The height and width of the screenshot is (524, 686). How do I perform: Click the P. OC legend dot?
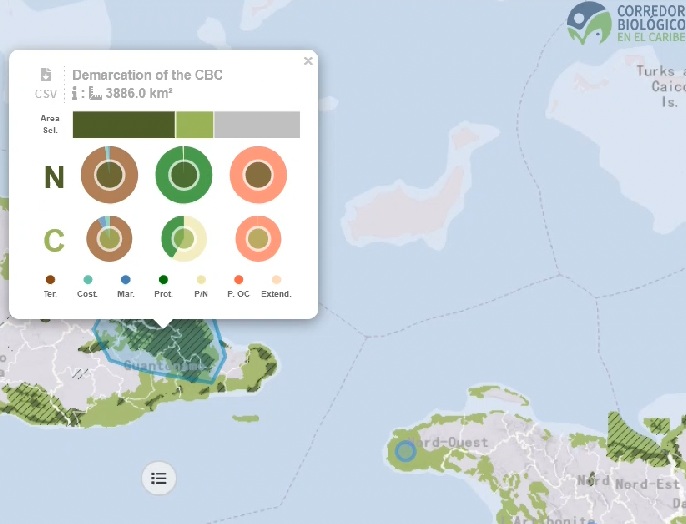[239, 280]
